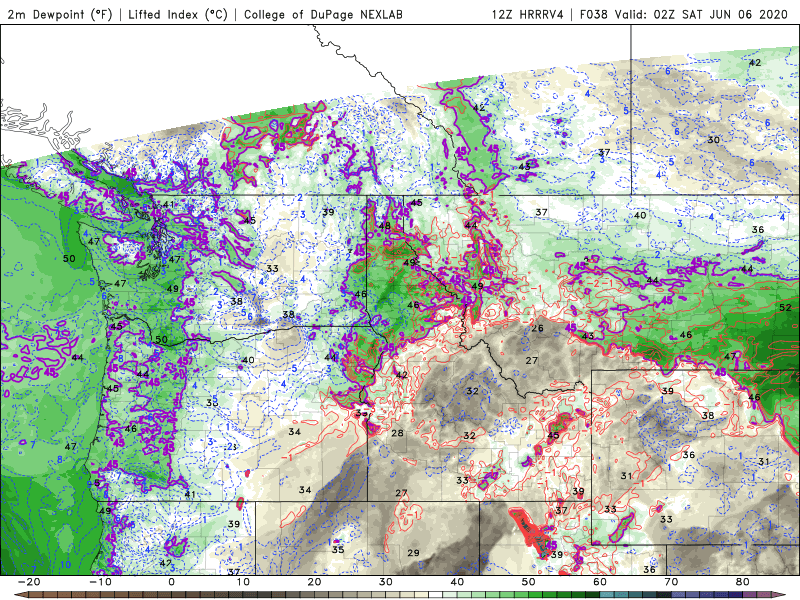Click the 'Lifted Index (°C)' title label
This screenshot has width=800, height=600.
point(178,15)
